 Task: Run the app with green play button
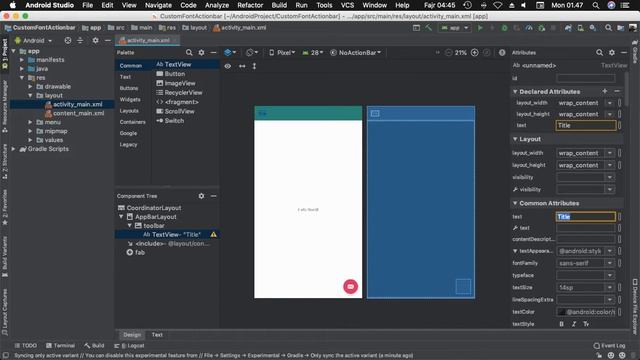(x=480, y=28)
